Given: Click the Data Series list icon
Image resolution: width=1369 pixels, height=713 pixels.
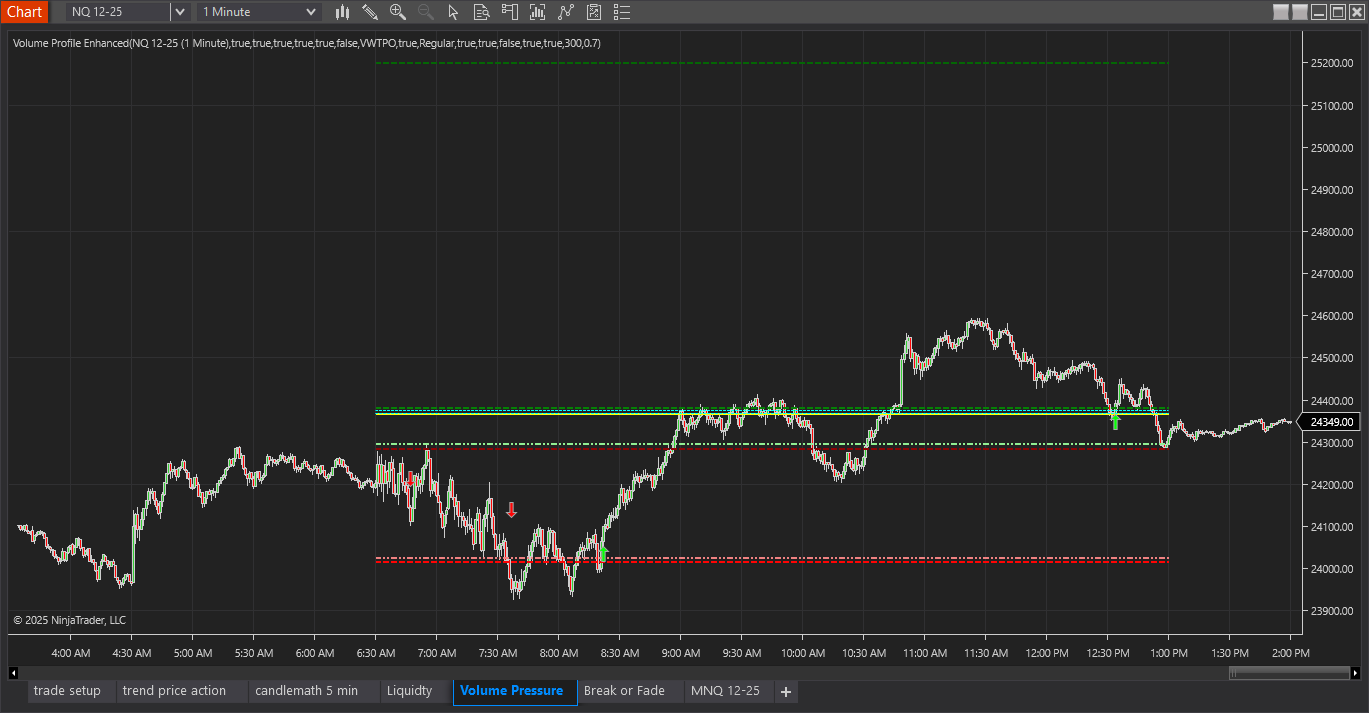Looking at the screenshot, I should coord(621,12).
